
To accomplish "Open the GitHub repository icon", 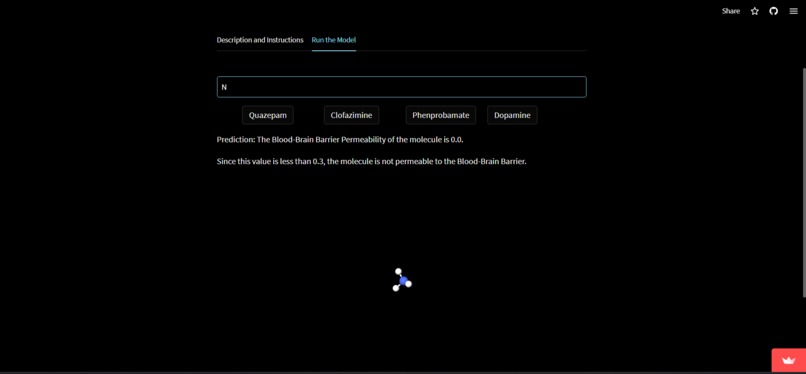I will click(x=774, y=11).
